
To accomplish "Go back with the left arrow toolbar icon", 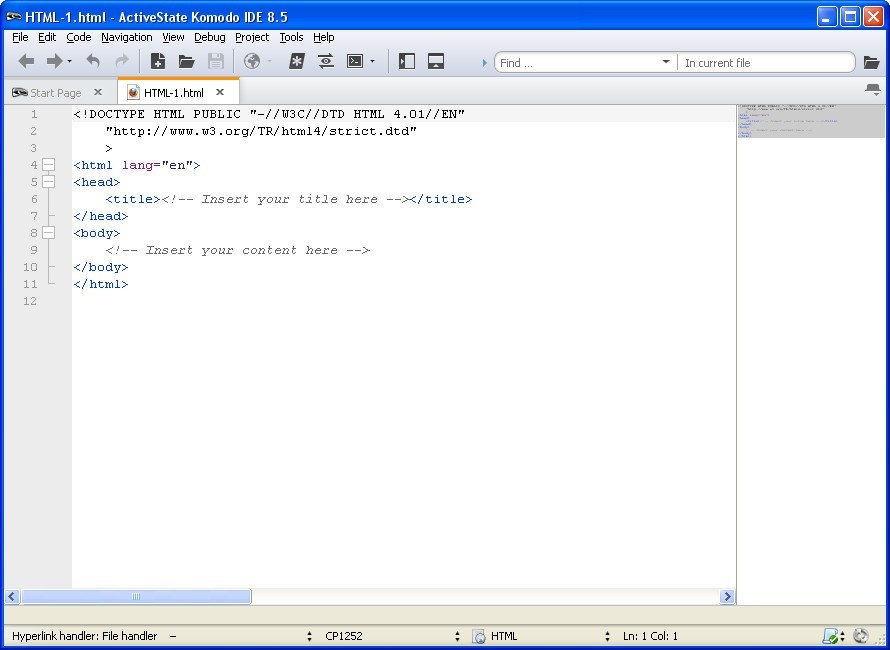I will tap(26, 61).
